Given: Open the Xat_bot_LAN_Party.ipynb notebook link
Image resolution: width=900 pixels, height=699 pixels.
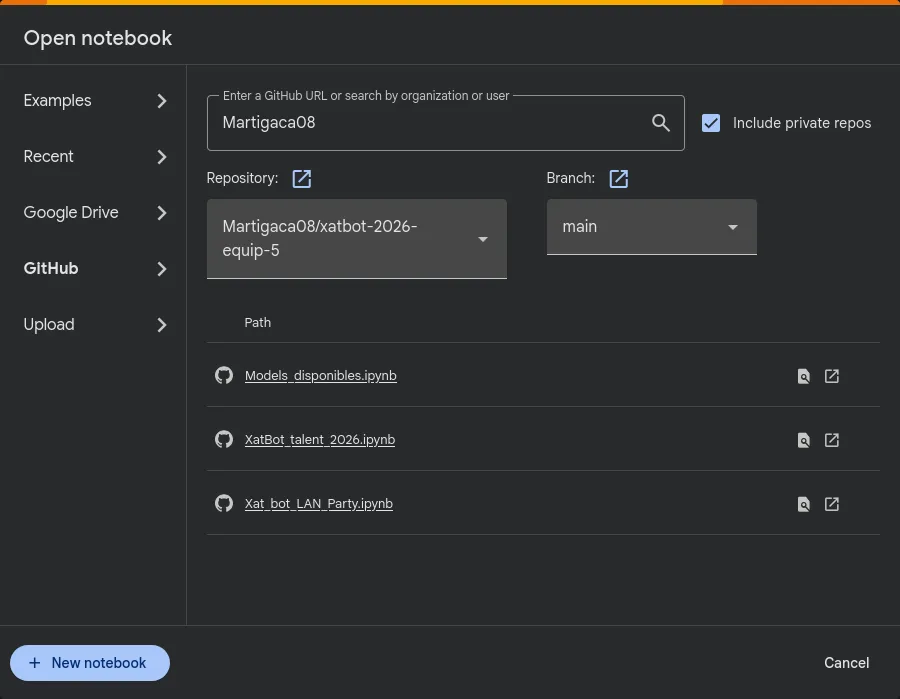Looking at the screenshot, I should [318, 504].
